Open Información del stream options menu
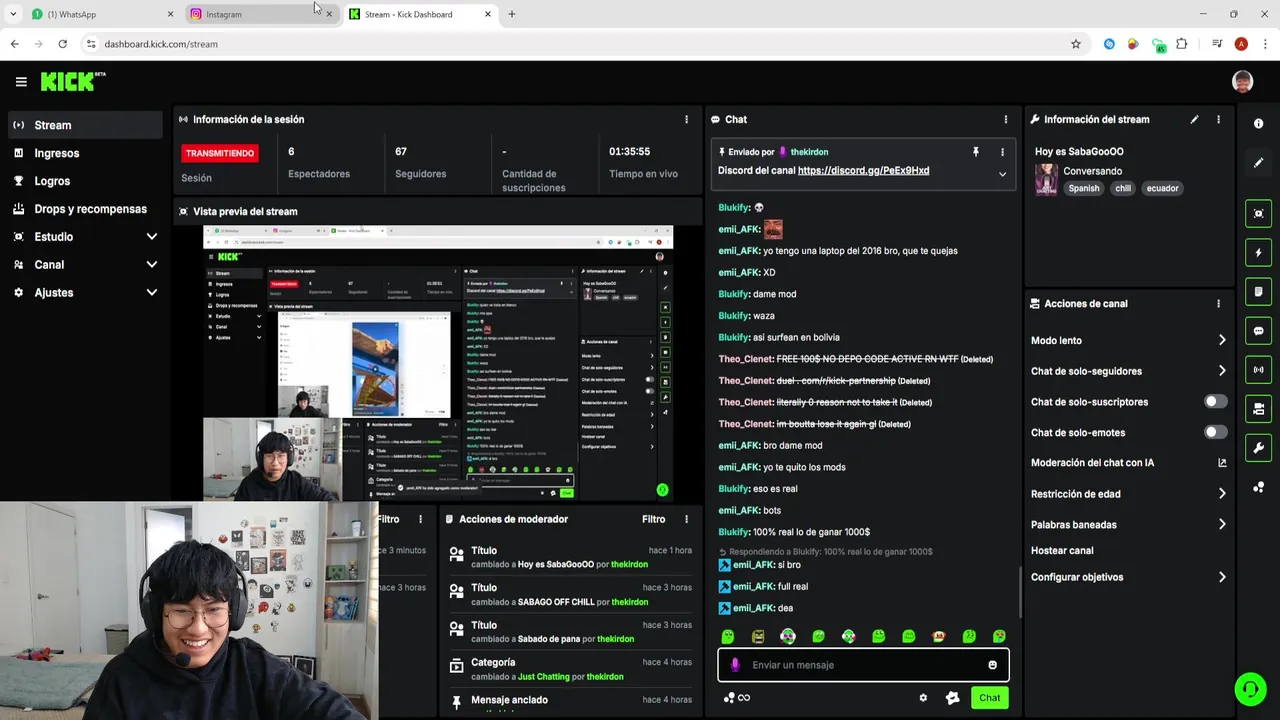The height and width of the screenshot is (720, 1280). (x=1218, y=119)
